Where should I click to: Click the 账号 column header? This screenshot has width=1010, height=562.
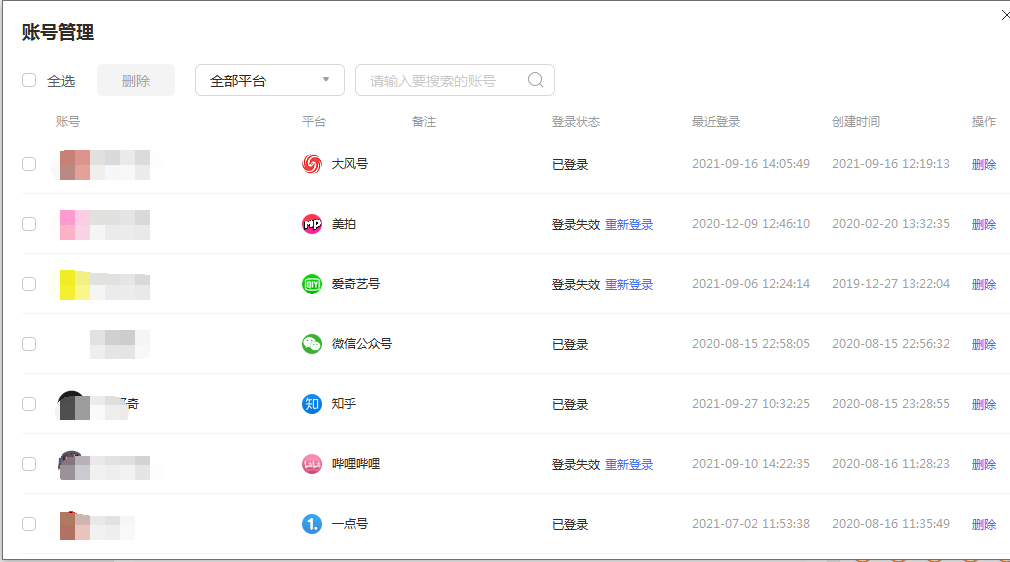point(68,121)
